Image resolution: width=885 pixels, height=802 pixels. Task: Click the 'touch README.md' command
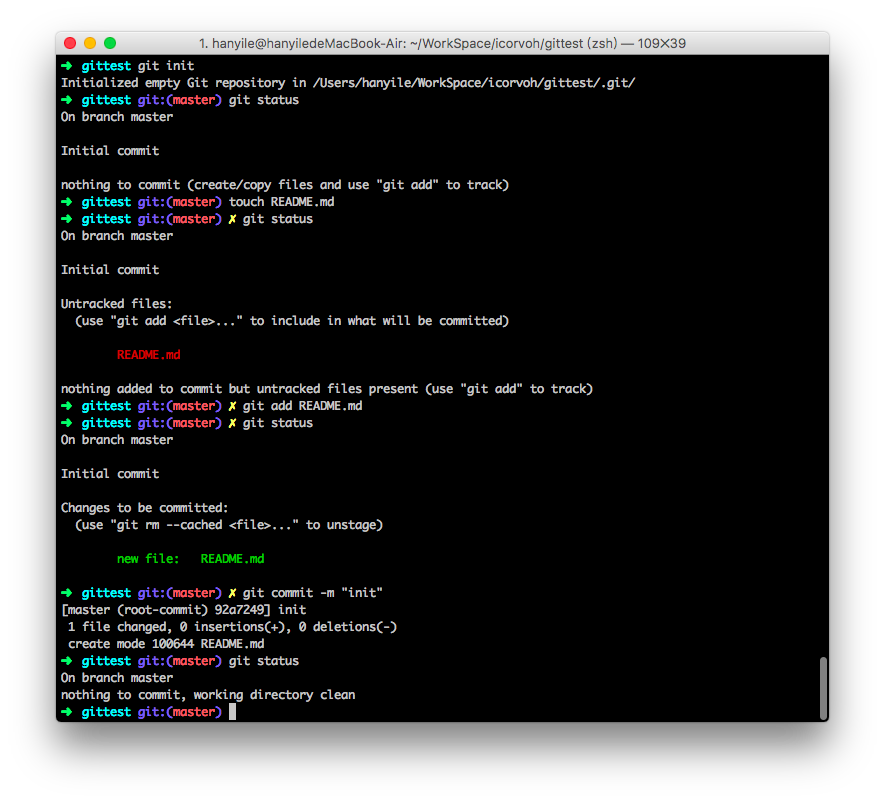282,202
